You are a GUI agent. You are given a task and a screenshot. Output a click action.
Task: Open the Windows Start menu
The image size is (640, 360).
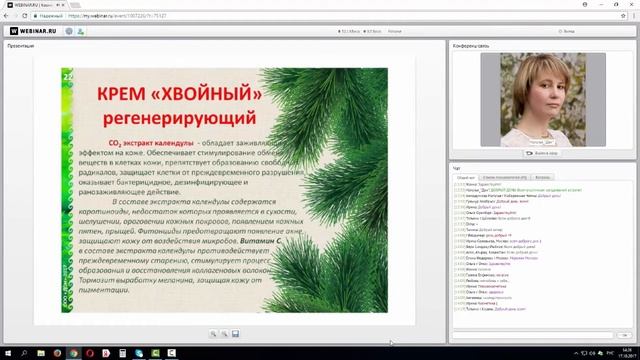tap(8, 353)
